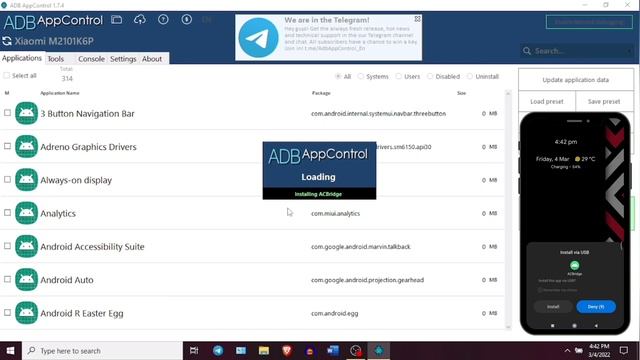Click package com.miui.analytics text
The height and width of the screenshot is (360, 640).
coord(336,213)
